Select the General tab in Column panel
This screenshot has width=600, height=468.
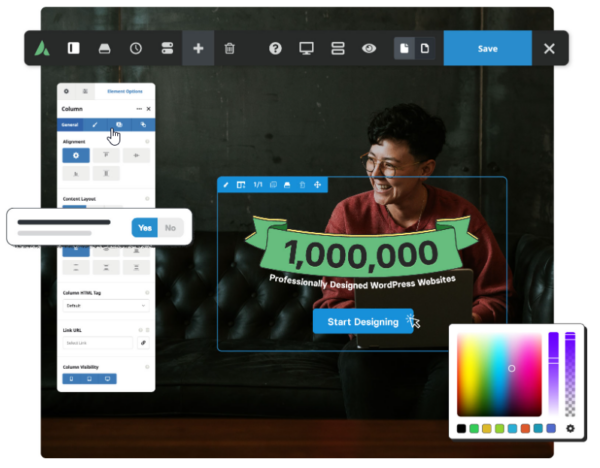click(70, 125)
